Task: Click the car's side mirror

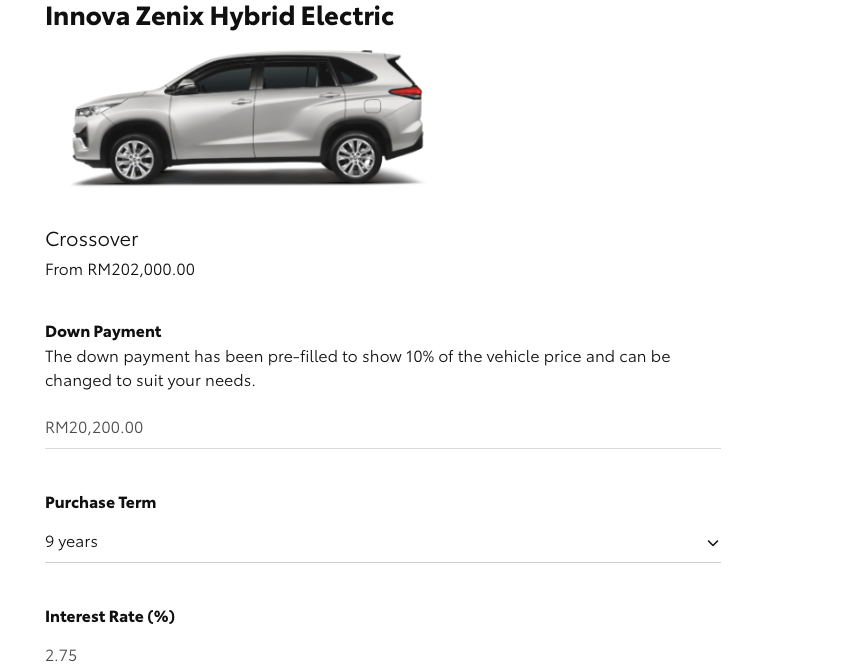Action: click(185, 86)
